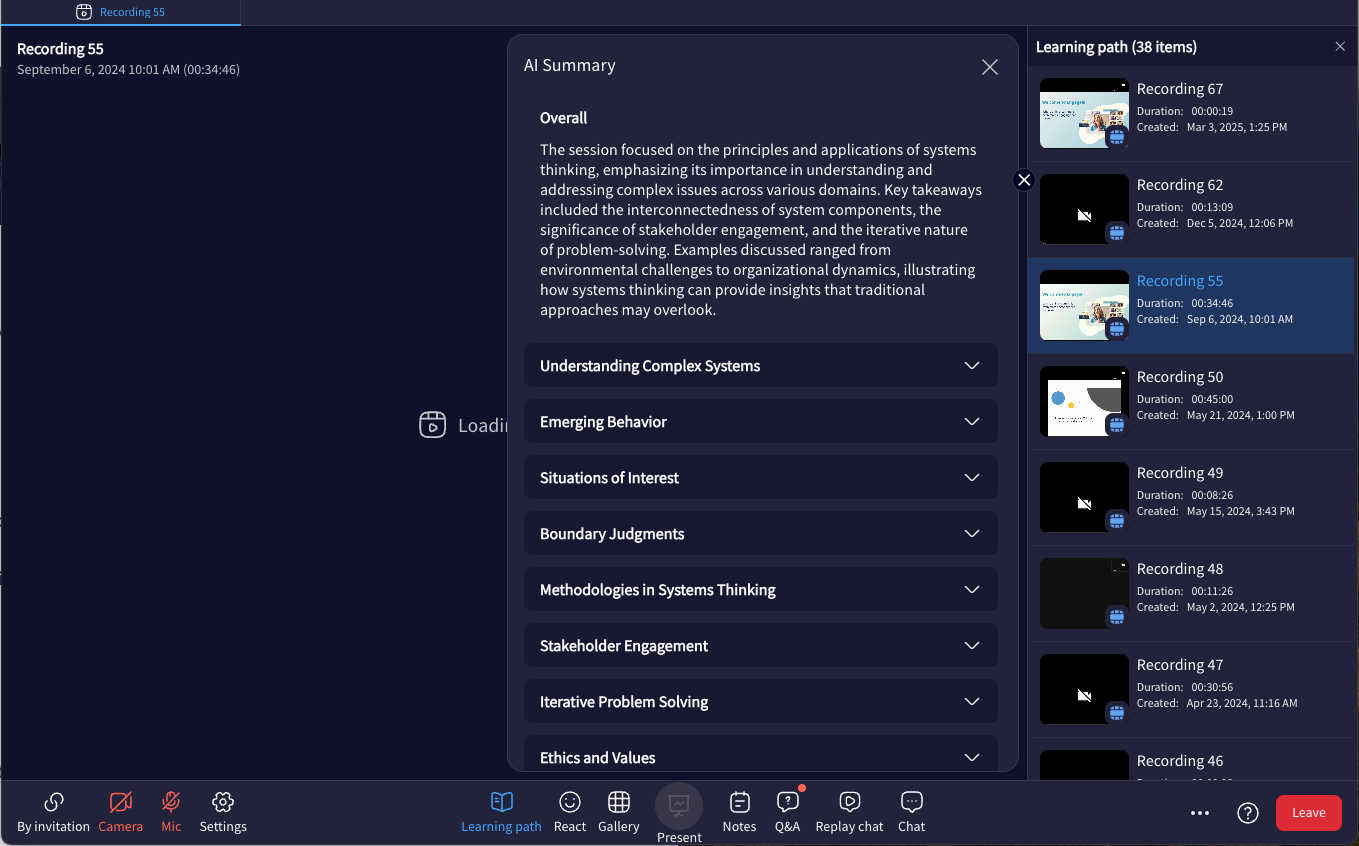The width and height of the screenshot is (1359, 846).
Task: Open the help question mark
Action: tap(1248, 813)
